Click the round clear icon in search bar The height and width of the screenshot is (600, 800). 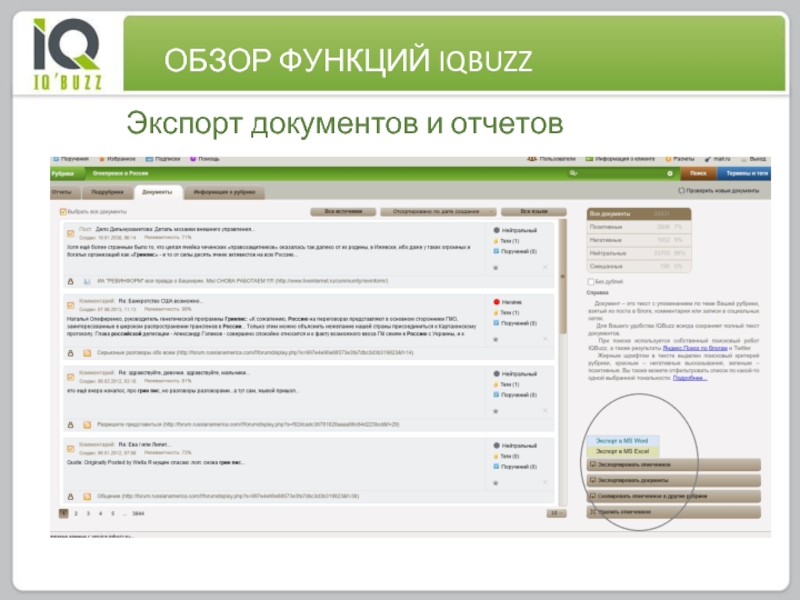pyautogui.click(x=670, y=173)
